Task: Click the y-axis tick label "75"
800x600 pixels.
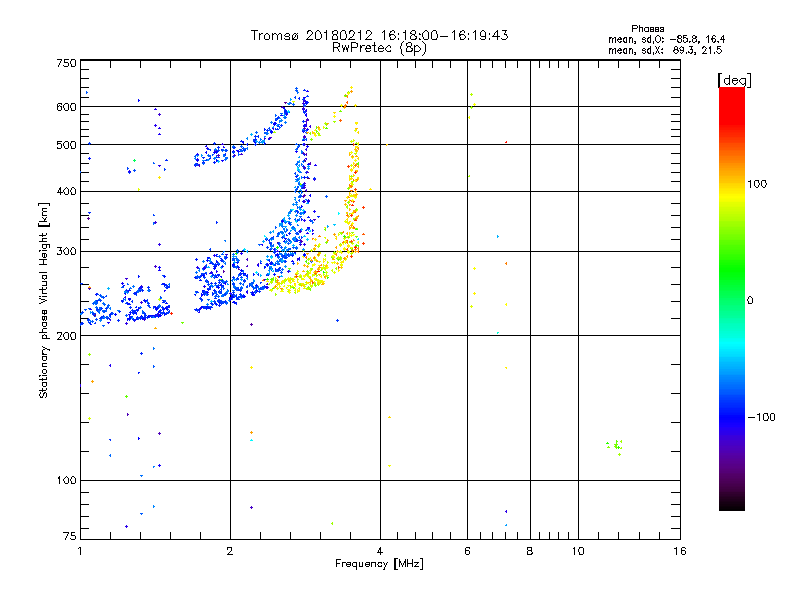Action: 70,536
